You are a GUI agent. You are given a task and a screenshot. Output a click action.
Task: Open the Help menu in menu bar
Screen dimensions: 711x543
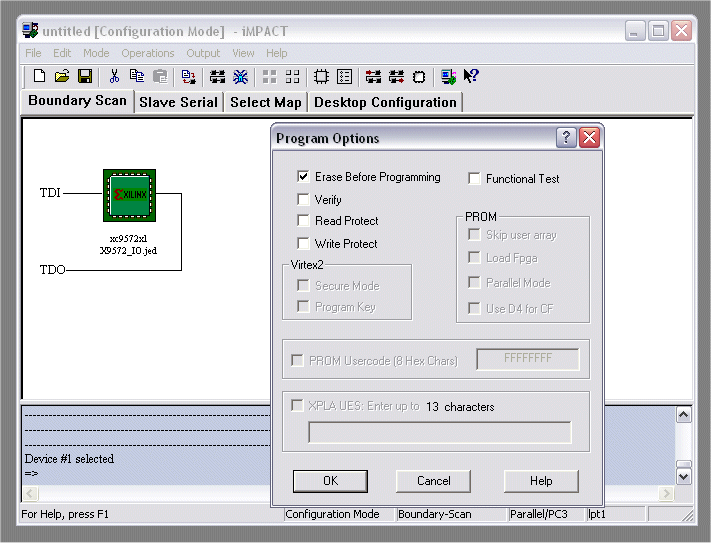coord(277,53)
